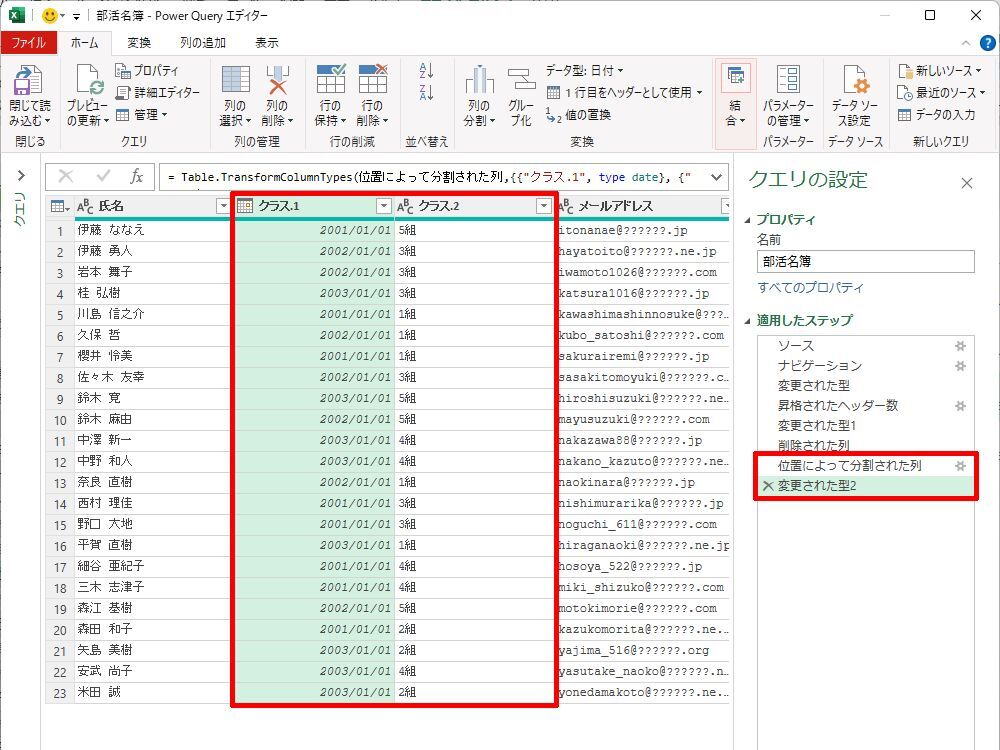Click the 列の削除 (Remove Columns) icon

(277, 82)
